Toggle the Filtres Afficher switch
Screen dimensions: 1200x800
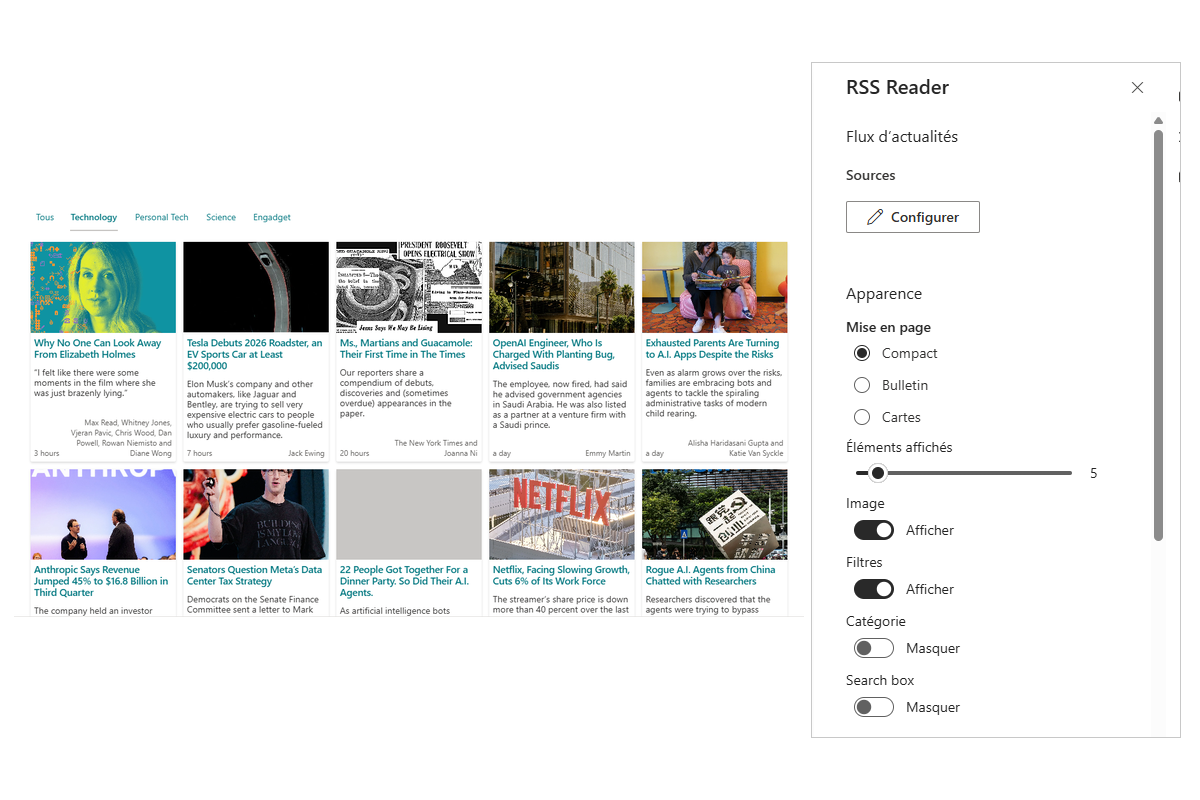(873, 589)
